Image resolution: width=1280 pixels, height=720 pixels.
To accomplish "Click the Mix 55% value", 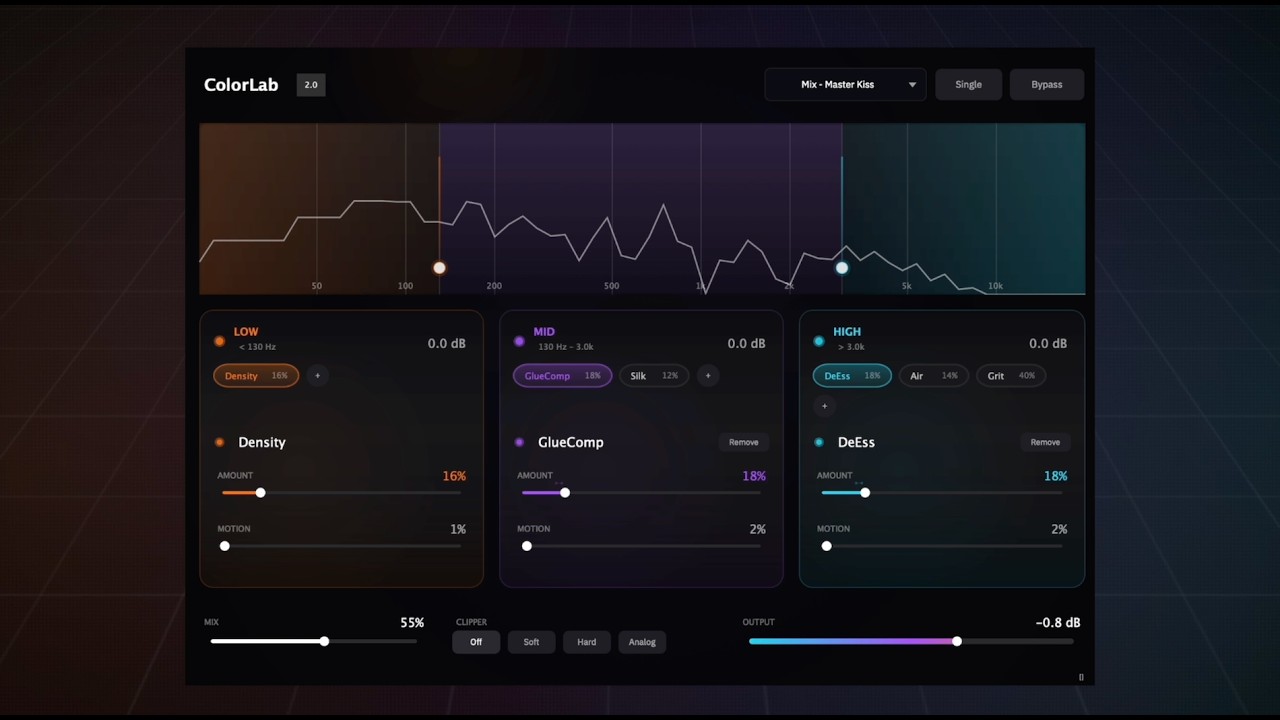I will (412, 622).
